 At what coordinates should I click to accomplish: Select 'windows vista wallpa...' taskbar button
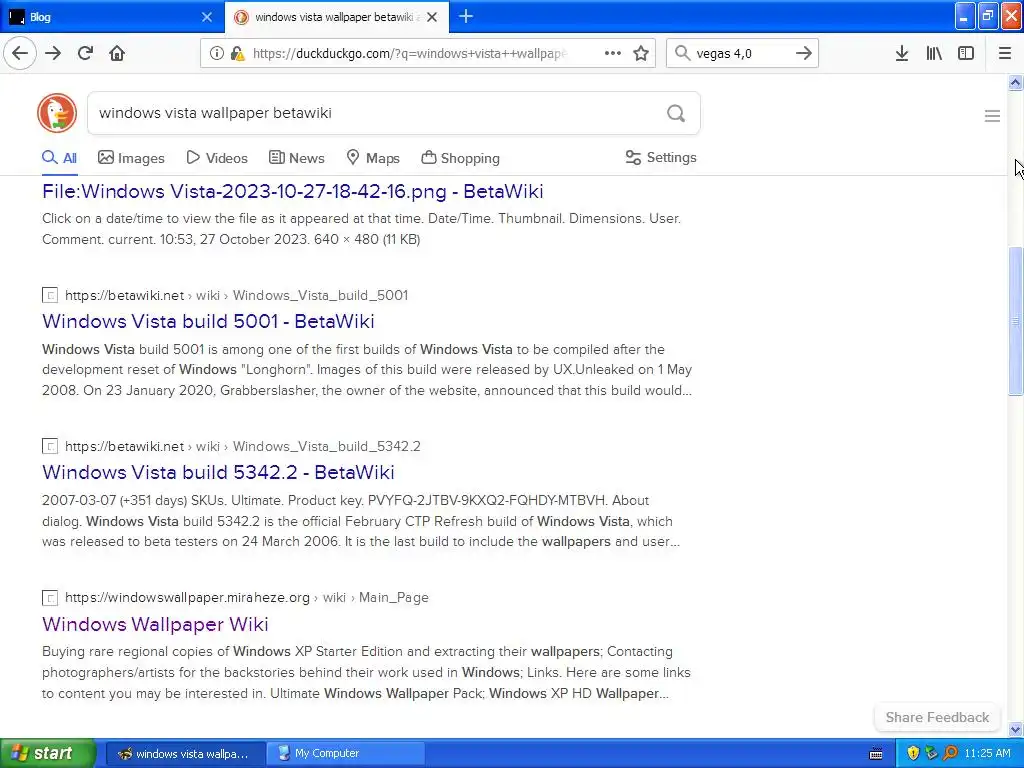point(185,753)
